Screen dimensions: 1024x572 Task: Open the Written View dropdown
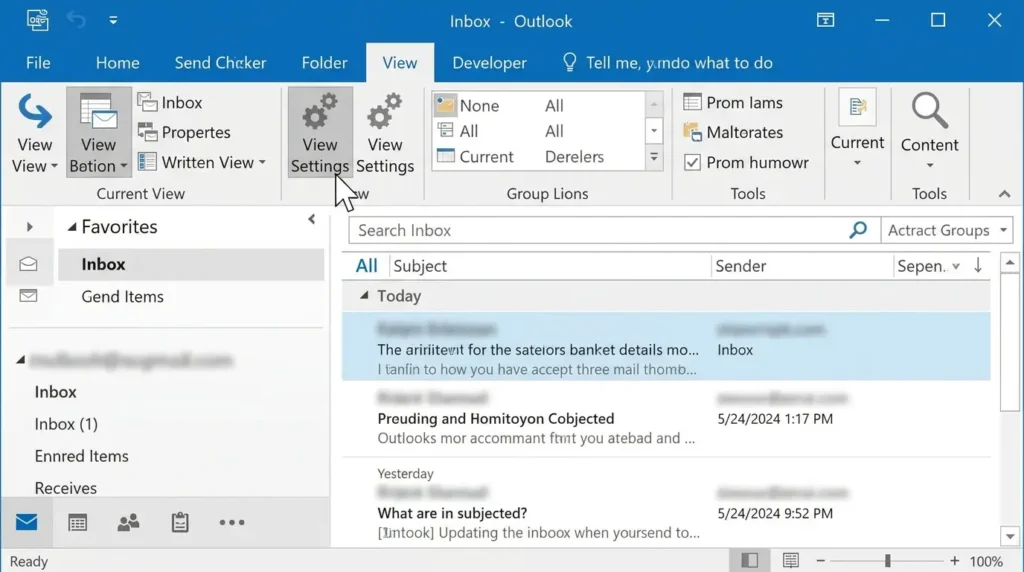coord(202,162)
